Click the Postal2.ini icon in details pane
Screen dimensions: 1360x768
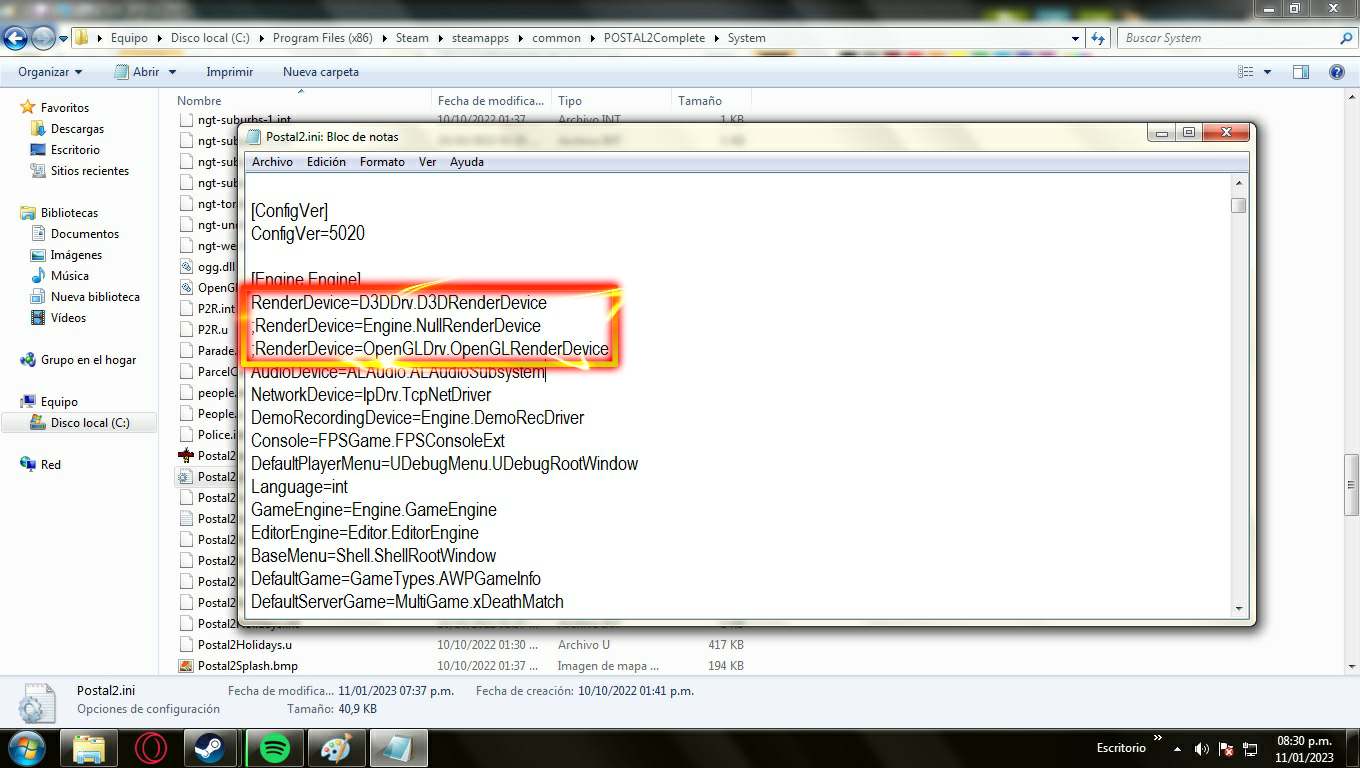tap(38, 702)
